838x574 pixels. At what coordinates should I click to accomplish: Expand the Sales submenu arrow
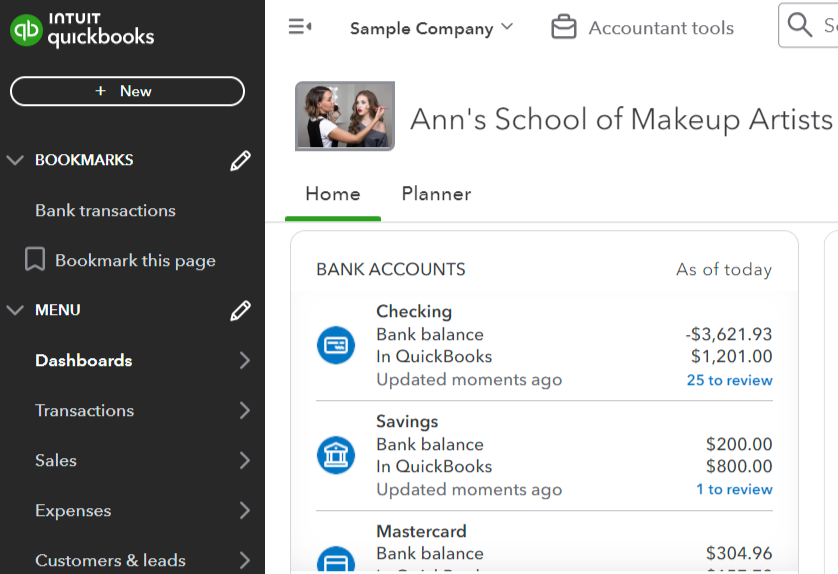click(x=245, y=460)
